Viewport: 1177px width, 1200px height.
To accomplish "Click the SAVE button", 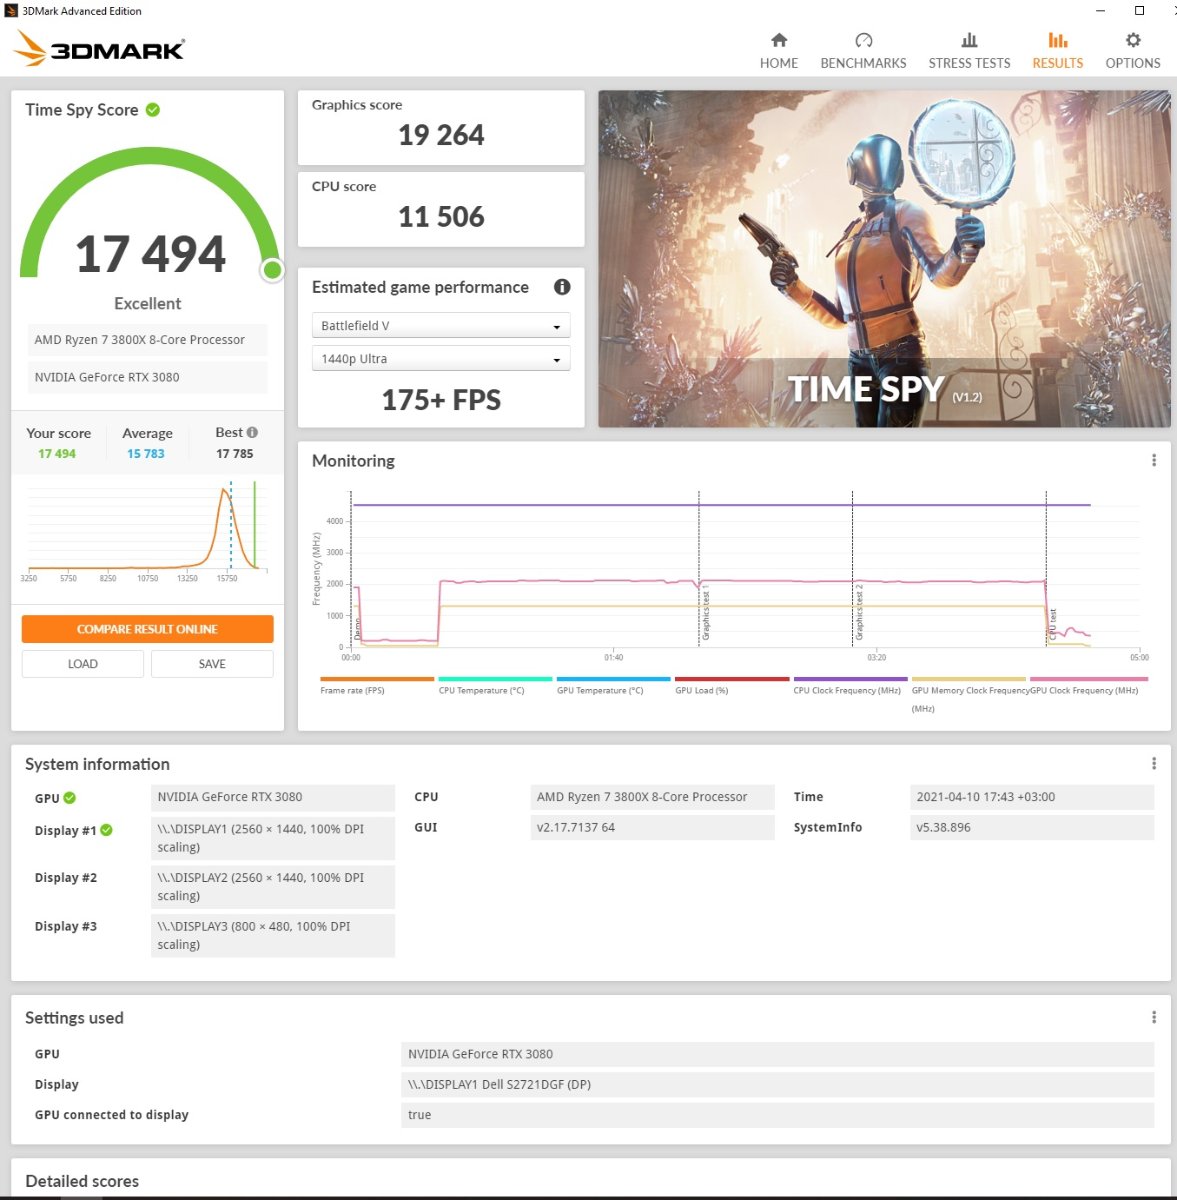I will 212,664.
